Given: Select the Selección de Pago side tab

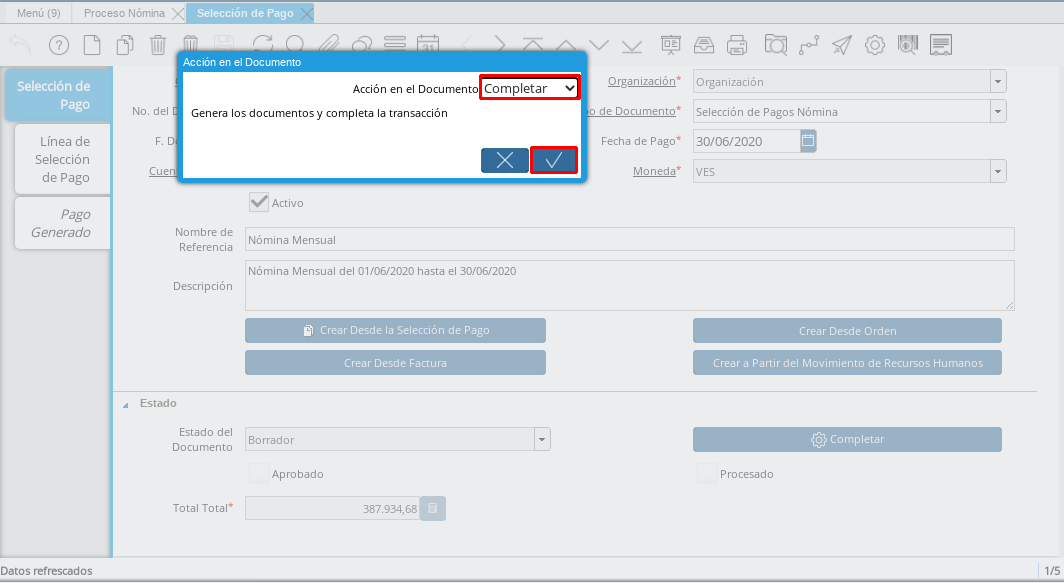Looking at the screenshot, I should point(58,95).
